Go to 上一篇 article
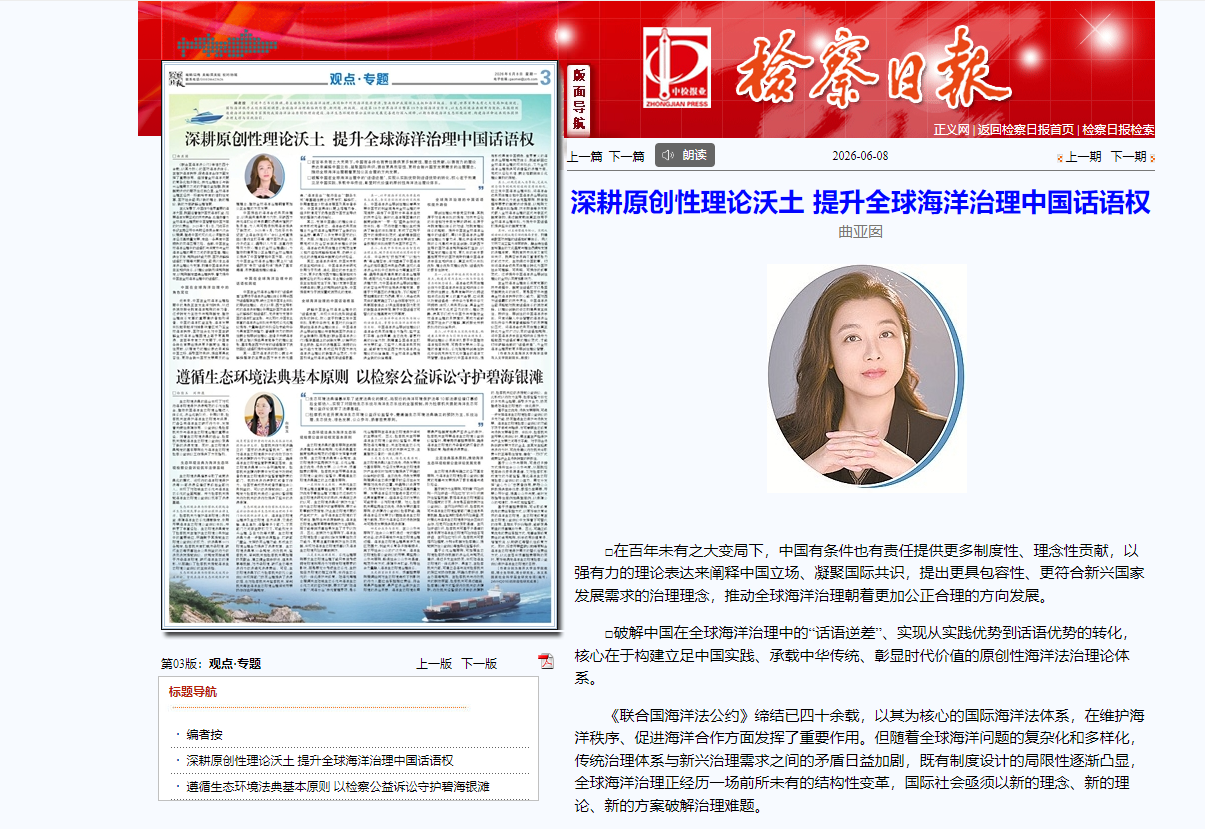Screen dimensions: 1205x829 point(585,156)
